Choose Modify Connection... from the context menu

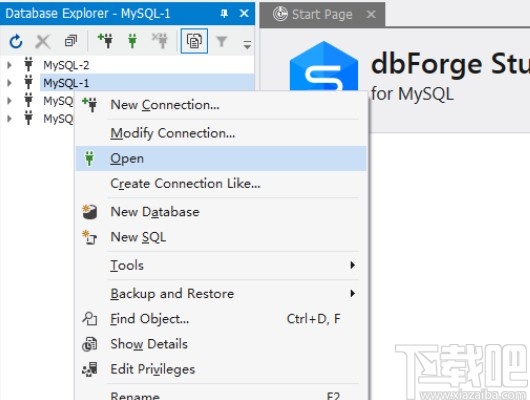pos(221,133)
